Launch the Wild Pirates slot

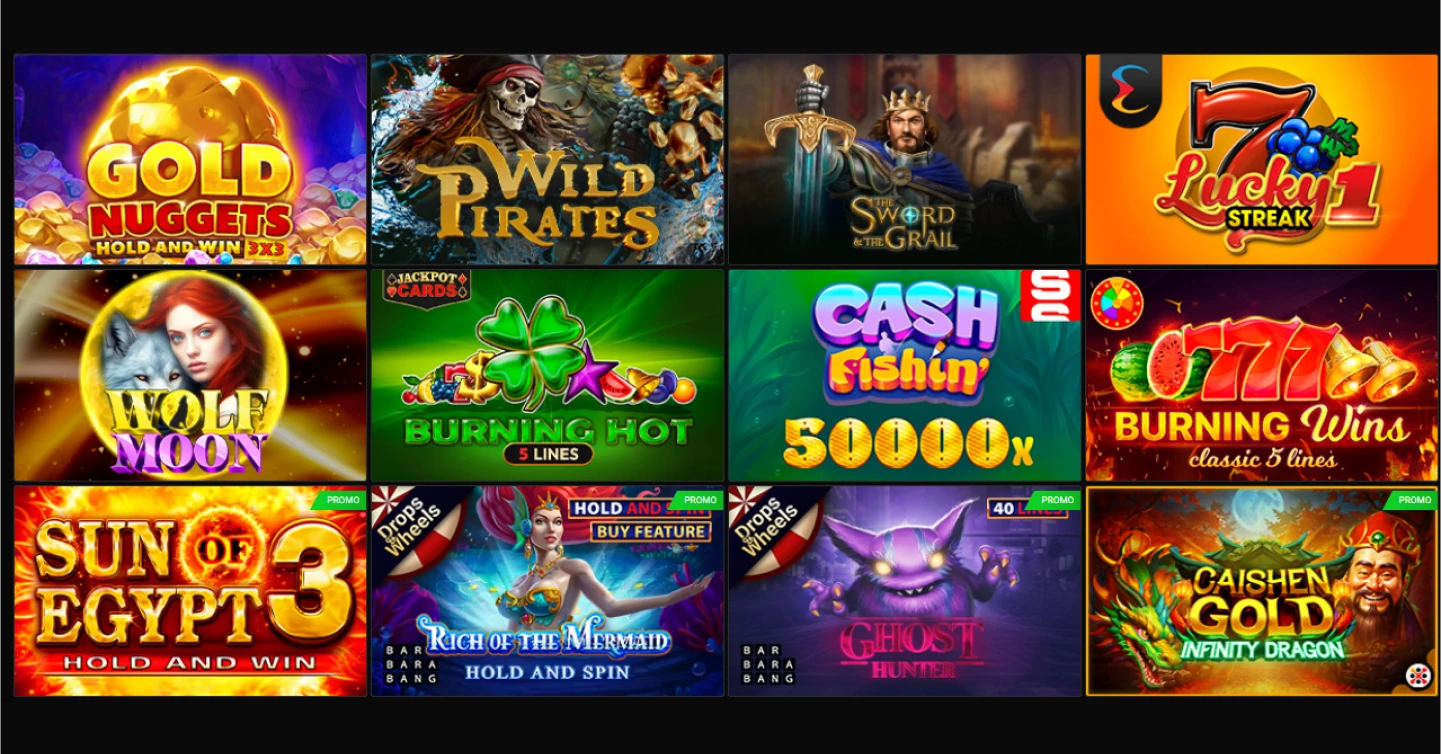tap(547, 159)
